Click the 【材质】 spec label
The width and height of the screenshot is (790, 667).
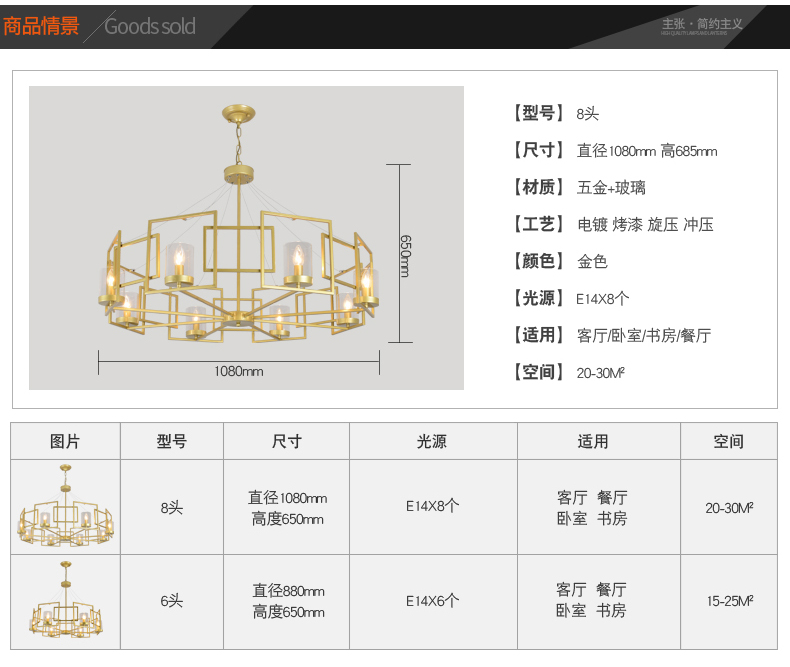pos(538,187)
